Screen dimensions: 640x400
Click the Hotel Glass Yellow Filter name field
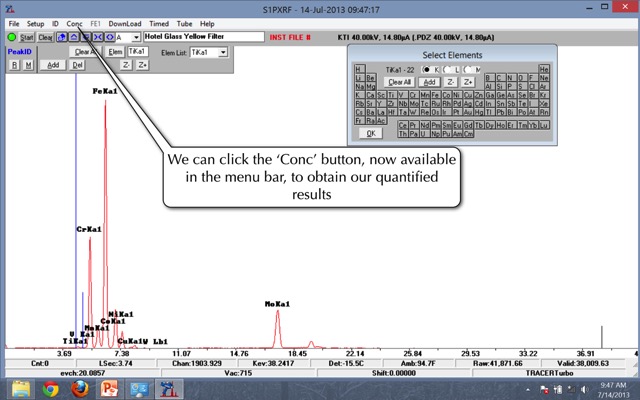pos(204,37)
